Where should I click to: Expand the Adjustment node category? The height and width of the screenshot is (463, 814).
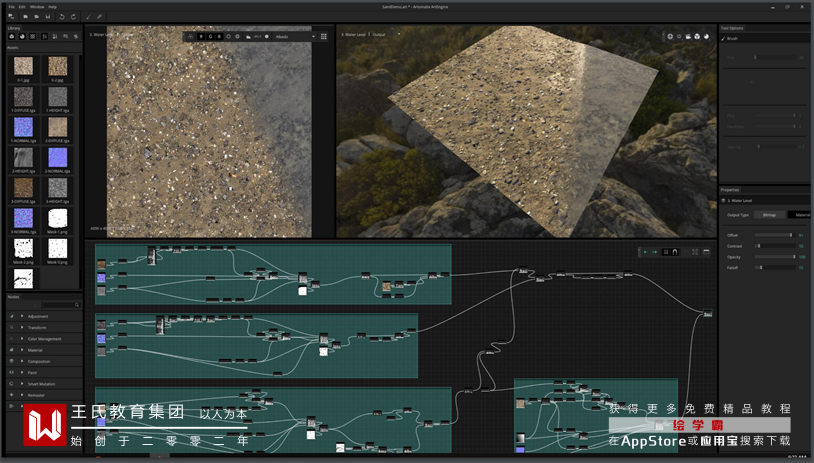click(x=22, y=316)
